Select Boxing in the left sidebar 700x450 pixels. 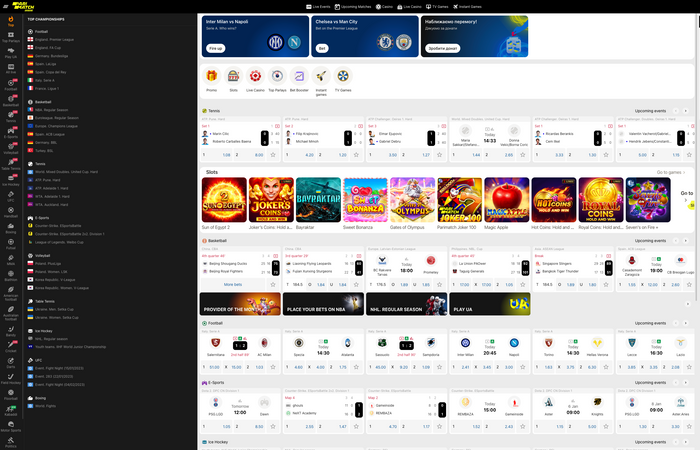coord(11,229)
